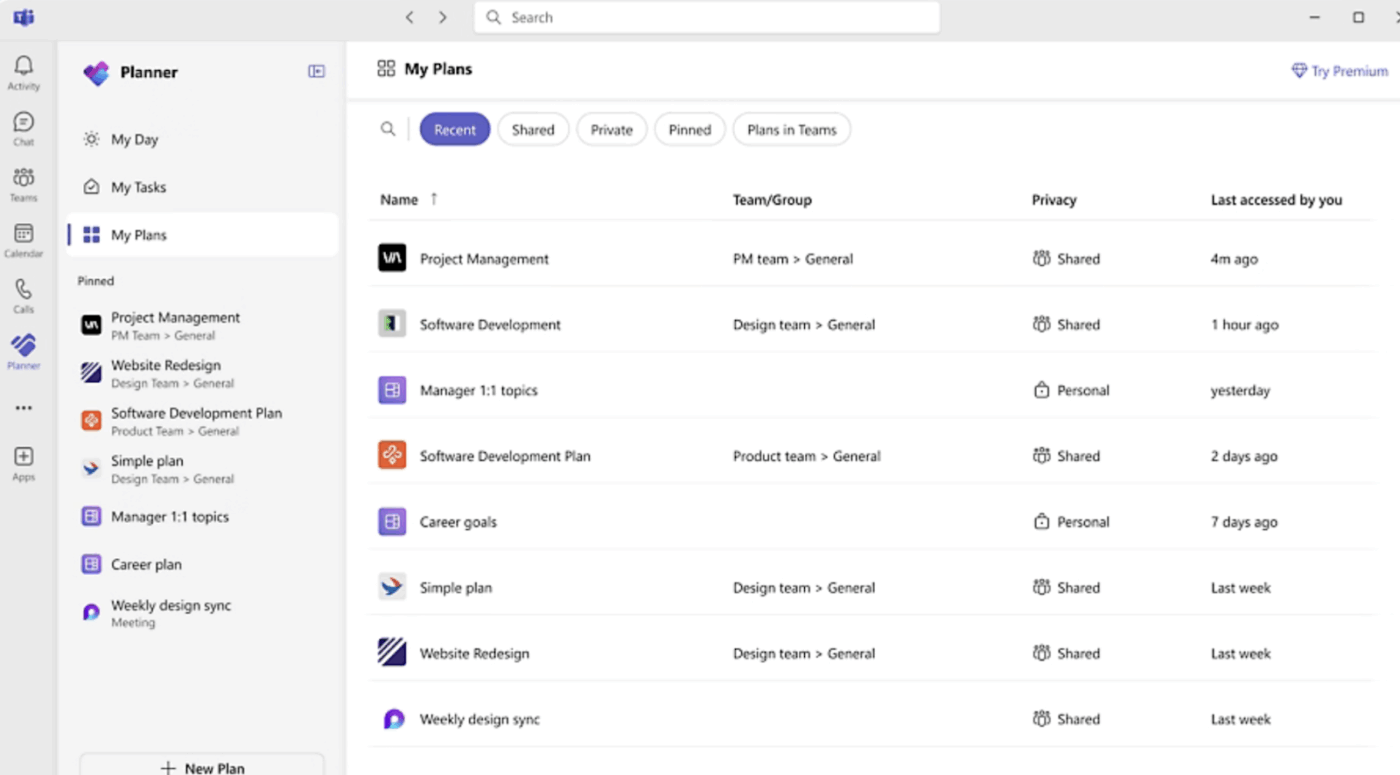Toggle the Private filter pill
The width and height of the screenshot is (1400, 775).
(x=611, y=129)
